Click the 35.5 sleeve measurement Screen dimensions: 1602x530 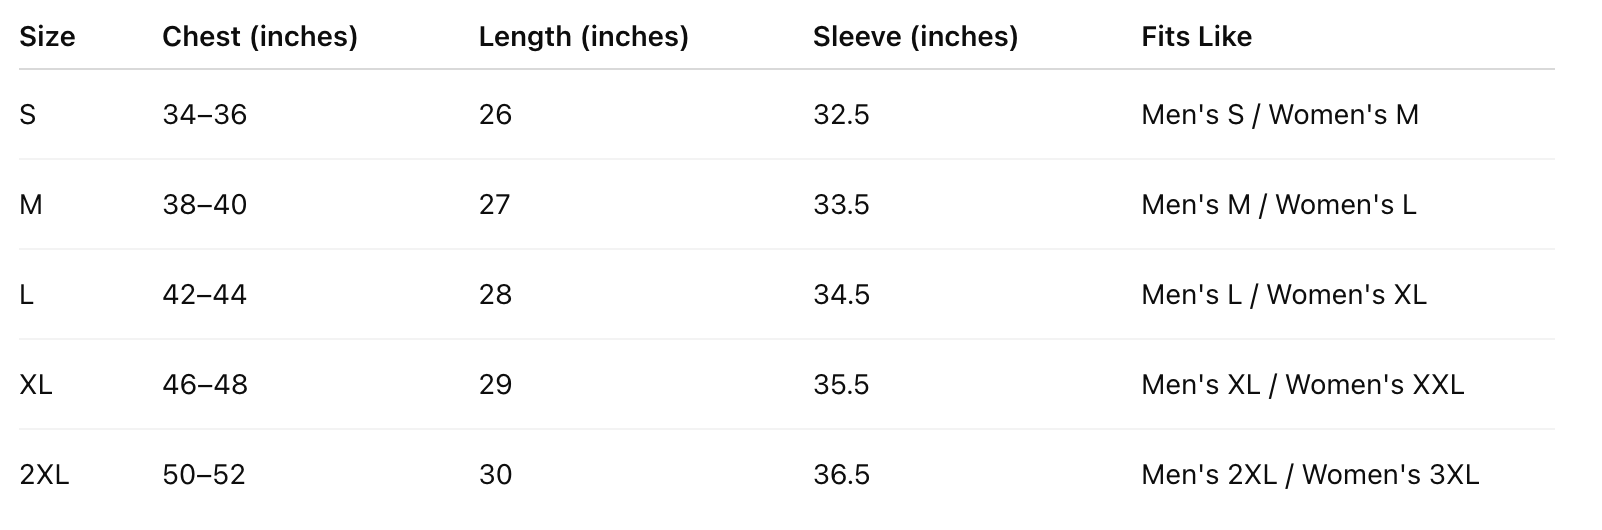[x=841, y=385]
